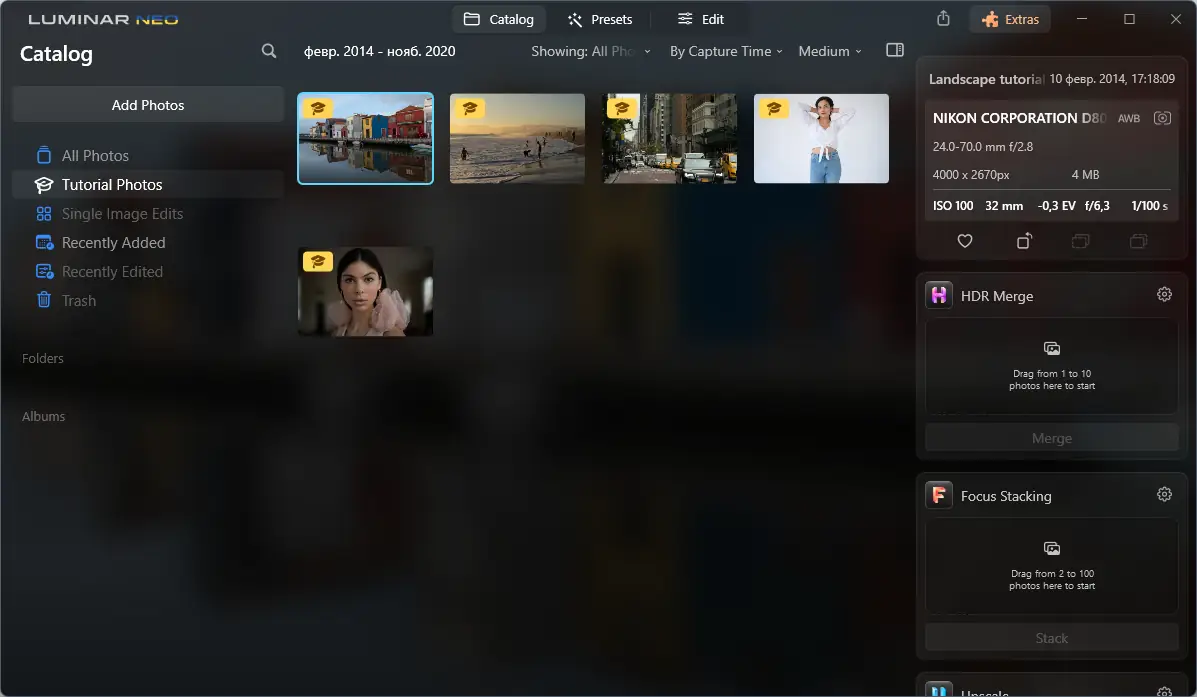Viewport: 1197px width, 697px height.
Task: Select the city street taxi thumbnail
Action: coord(669,138)
